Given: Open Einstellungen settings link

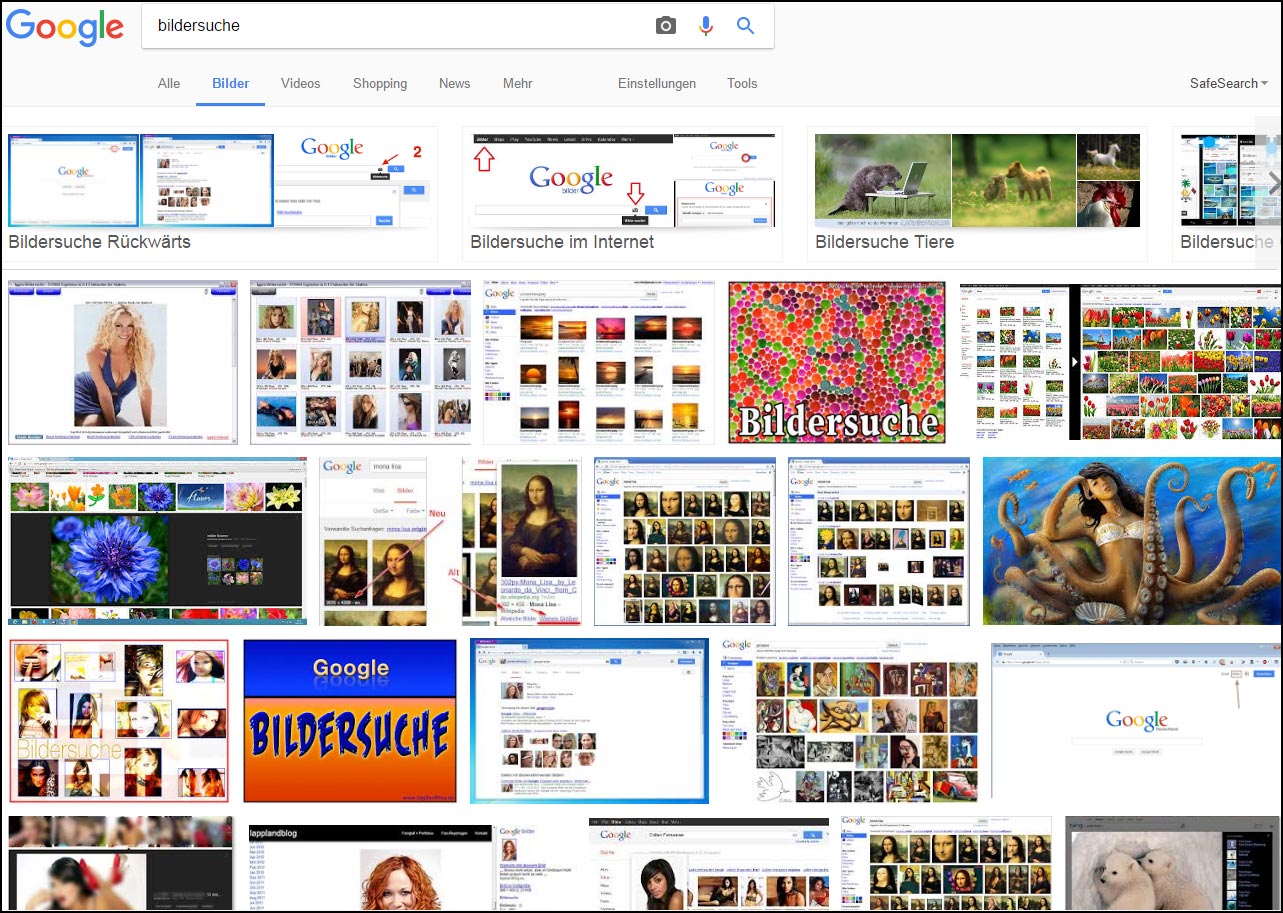Looking at the screenshot, I should click(x=657, y=84).
